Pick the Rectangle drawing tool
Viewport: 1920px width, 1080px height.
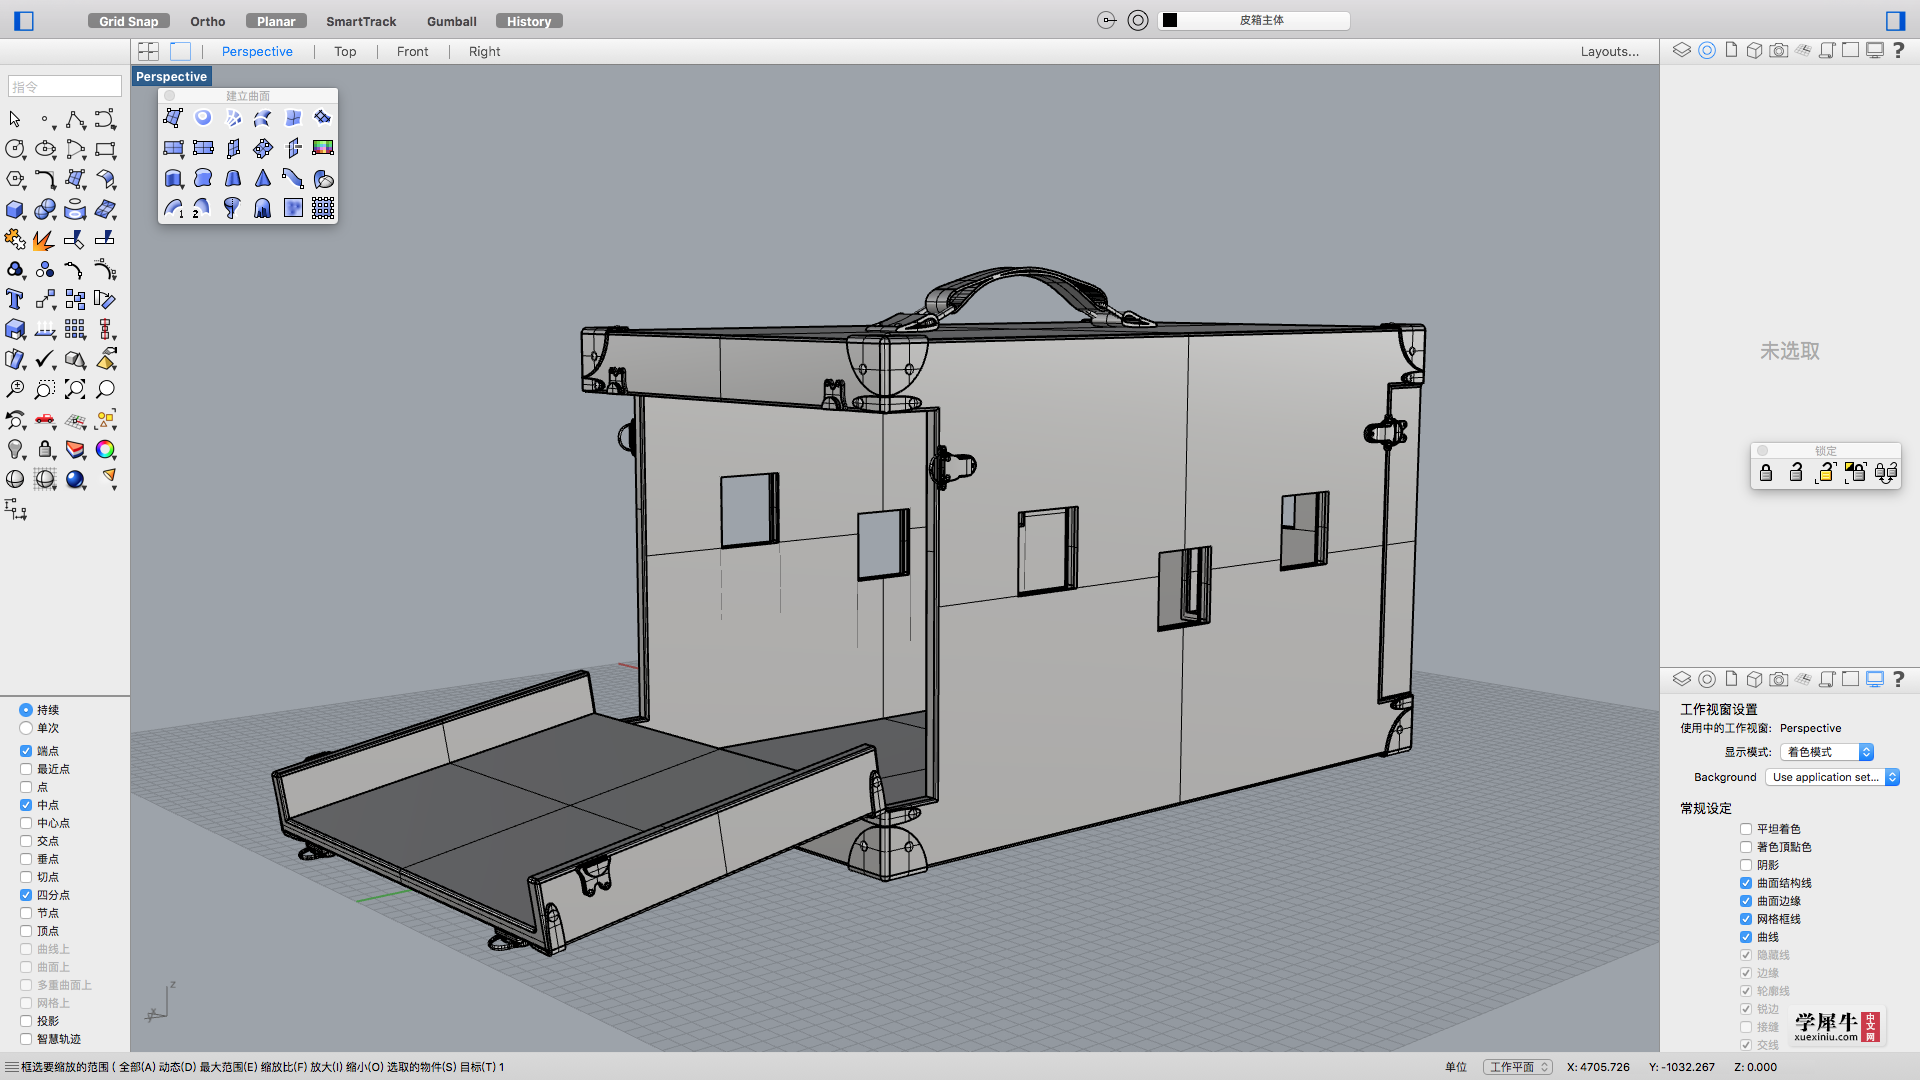105,149
